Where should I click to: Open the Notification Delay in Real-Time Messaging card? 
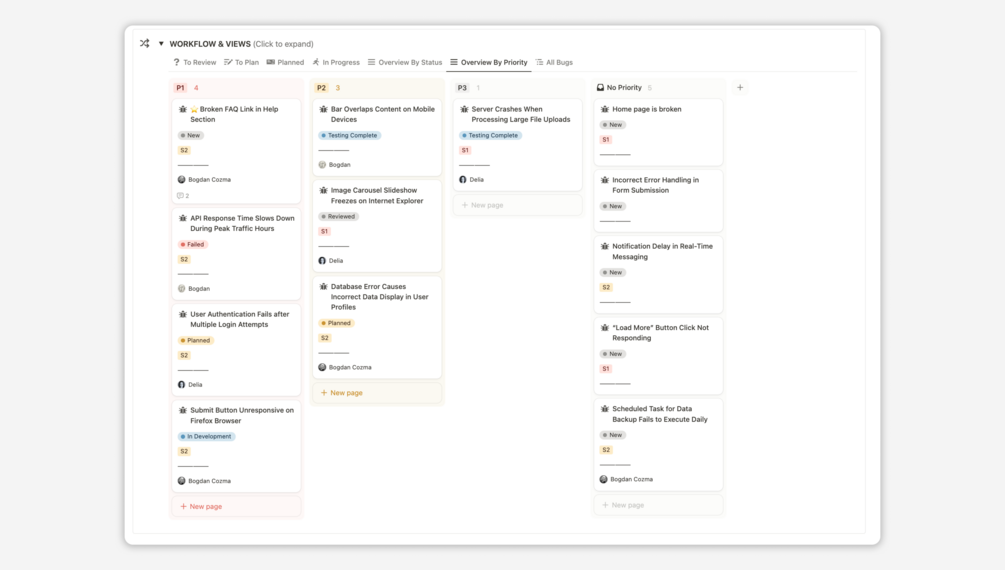(x=662, y=251)
